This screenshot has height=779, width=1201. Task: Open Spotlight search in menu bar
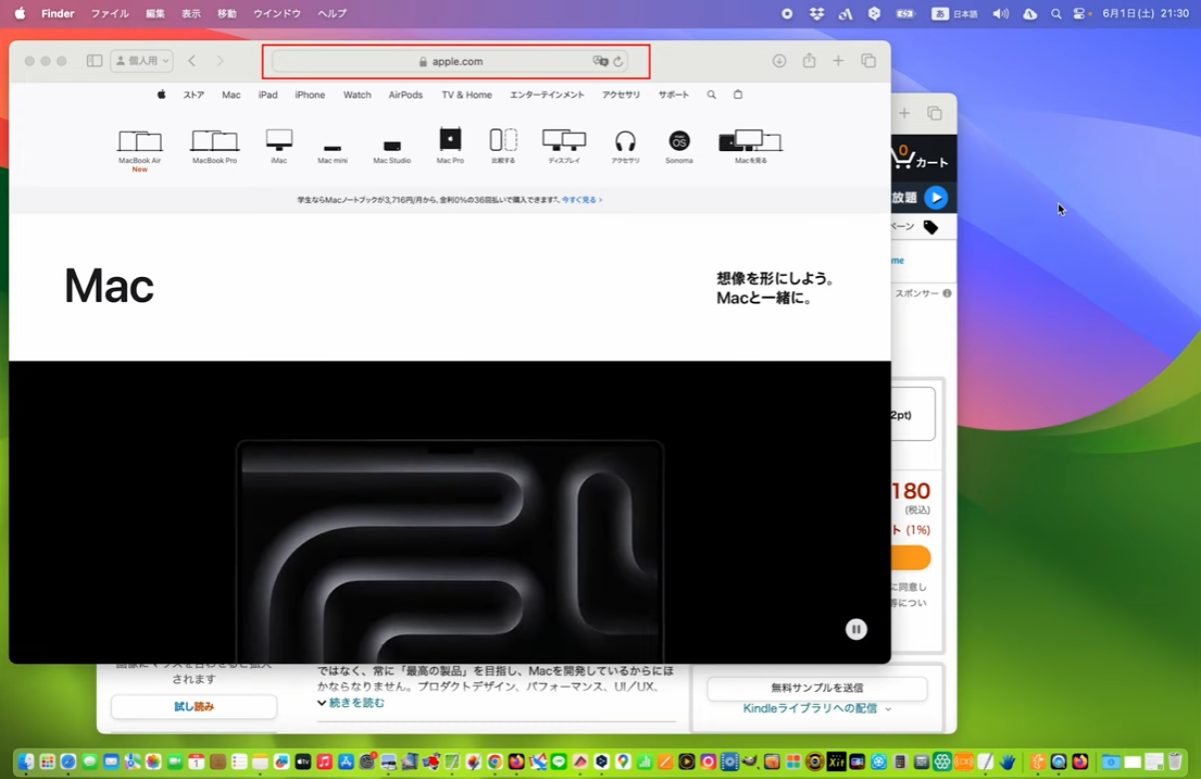[1056, 13]
